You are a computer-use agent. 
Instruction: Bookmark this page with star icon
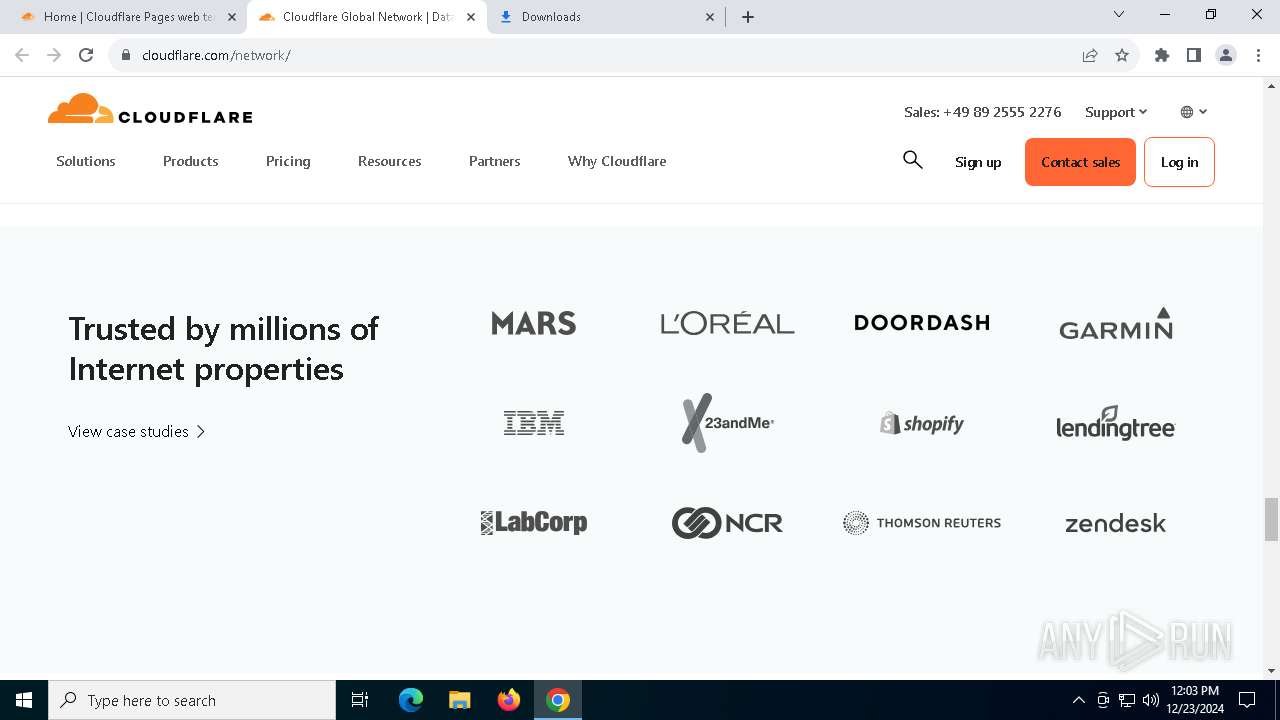click(1122, 55)
